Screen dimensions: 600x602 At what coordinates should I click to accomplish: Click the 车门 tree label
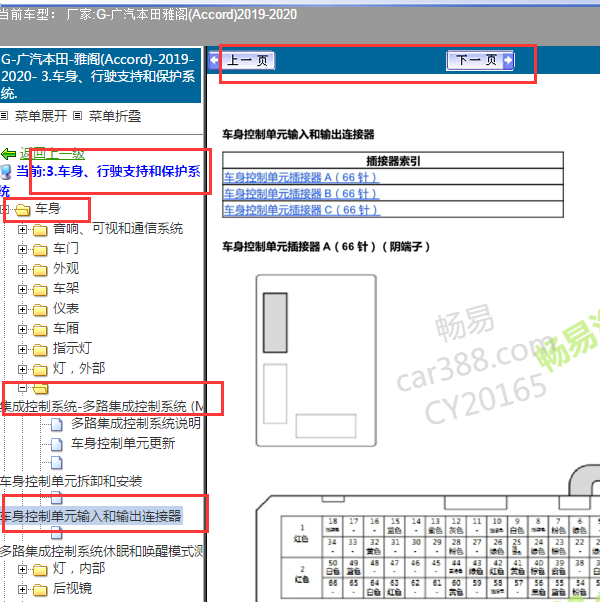pyautogui.click(x=66, y=248)
